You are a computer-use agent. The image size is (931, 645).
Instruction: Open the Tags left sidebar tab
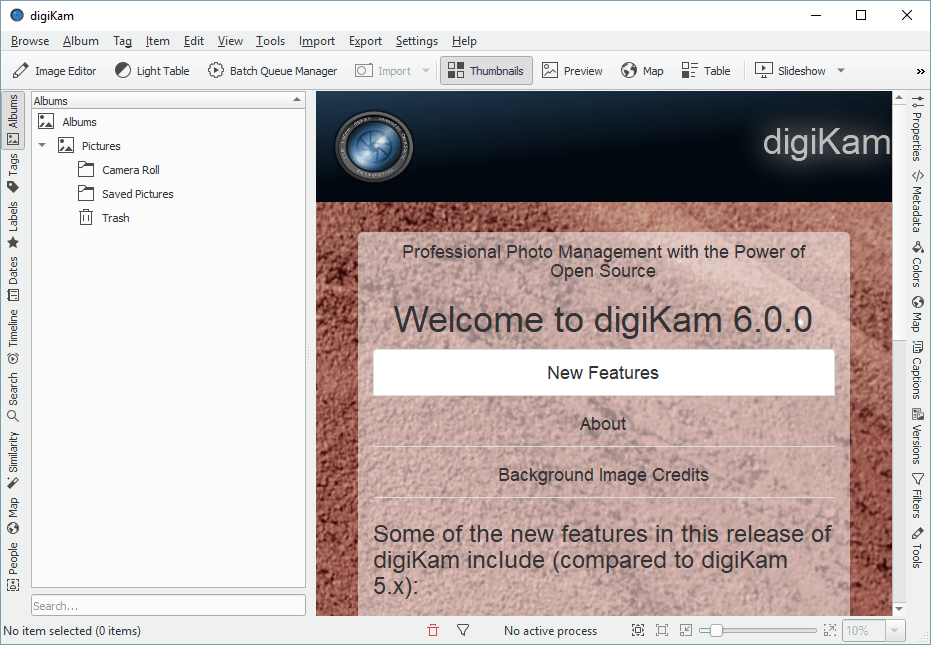coord(13,173)
